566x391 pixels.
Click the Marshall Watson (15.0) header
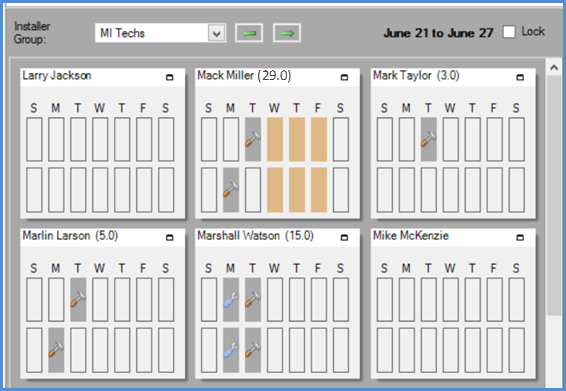255,236
